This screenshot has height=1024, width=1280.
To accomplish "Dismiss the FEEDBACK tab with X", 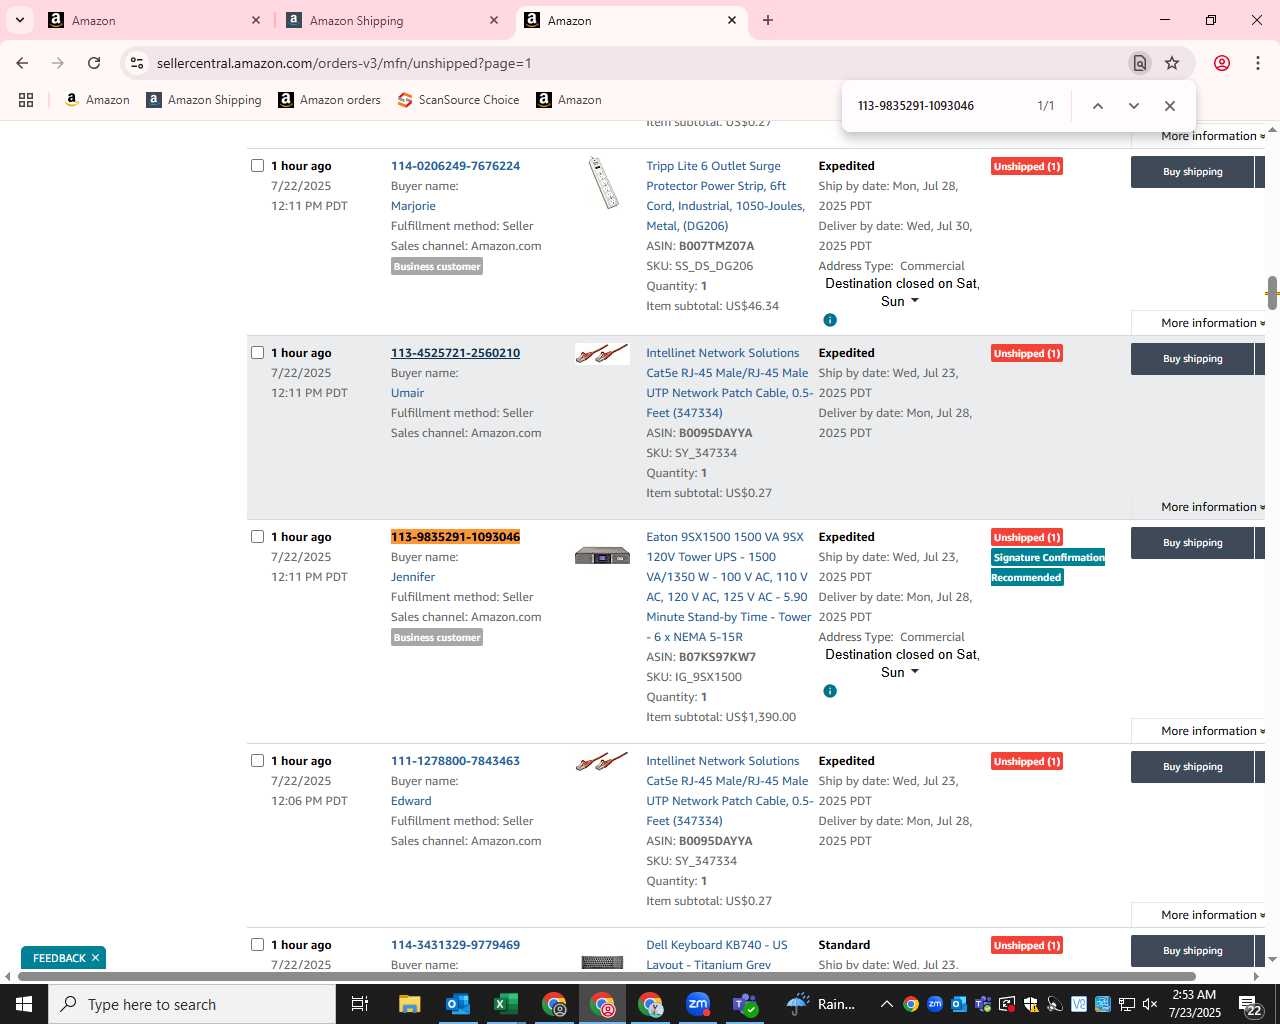I will tap(95, 958).
